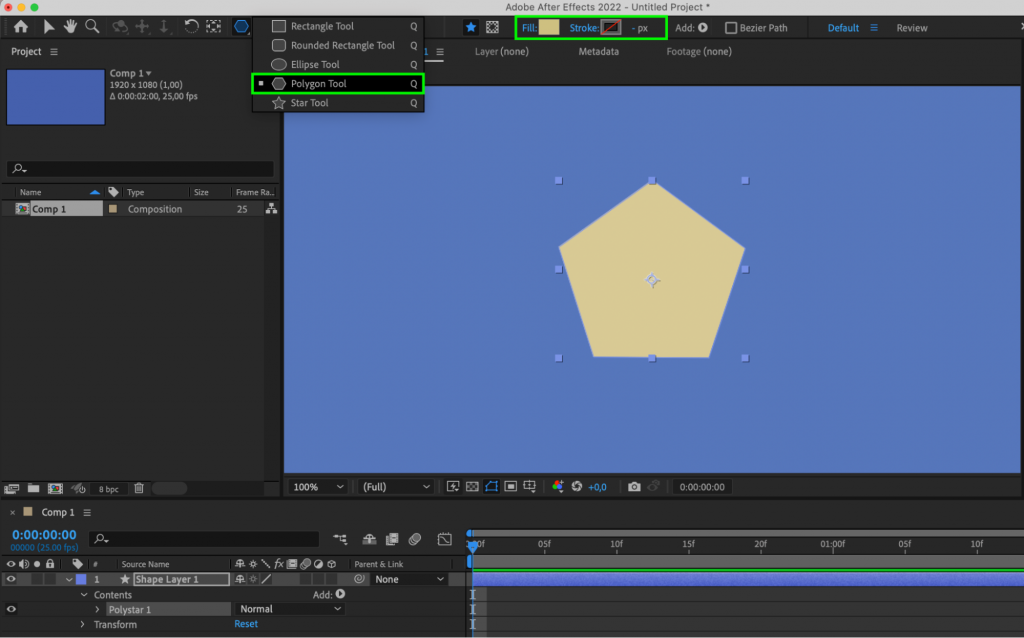Click the Fill color swatch
The height and width of the screenshot is (638, 1024).
549,28
